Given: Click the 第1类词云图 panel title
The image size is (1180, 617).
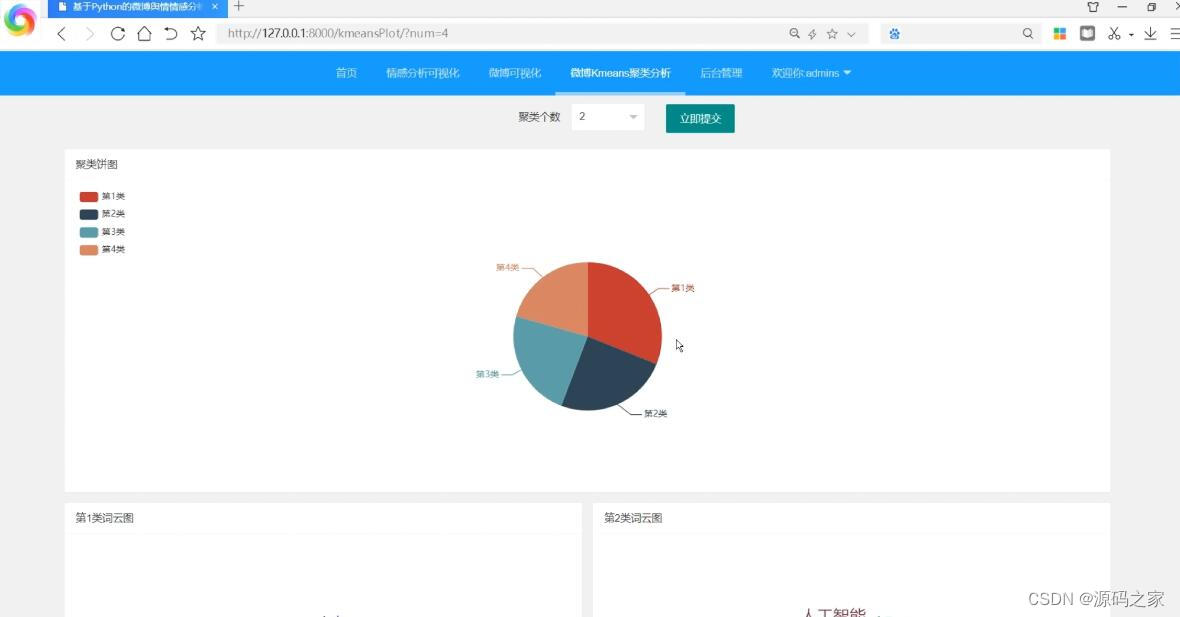Looking at the screenshot, I should pyautogui.click(x=105, y=518).
